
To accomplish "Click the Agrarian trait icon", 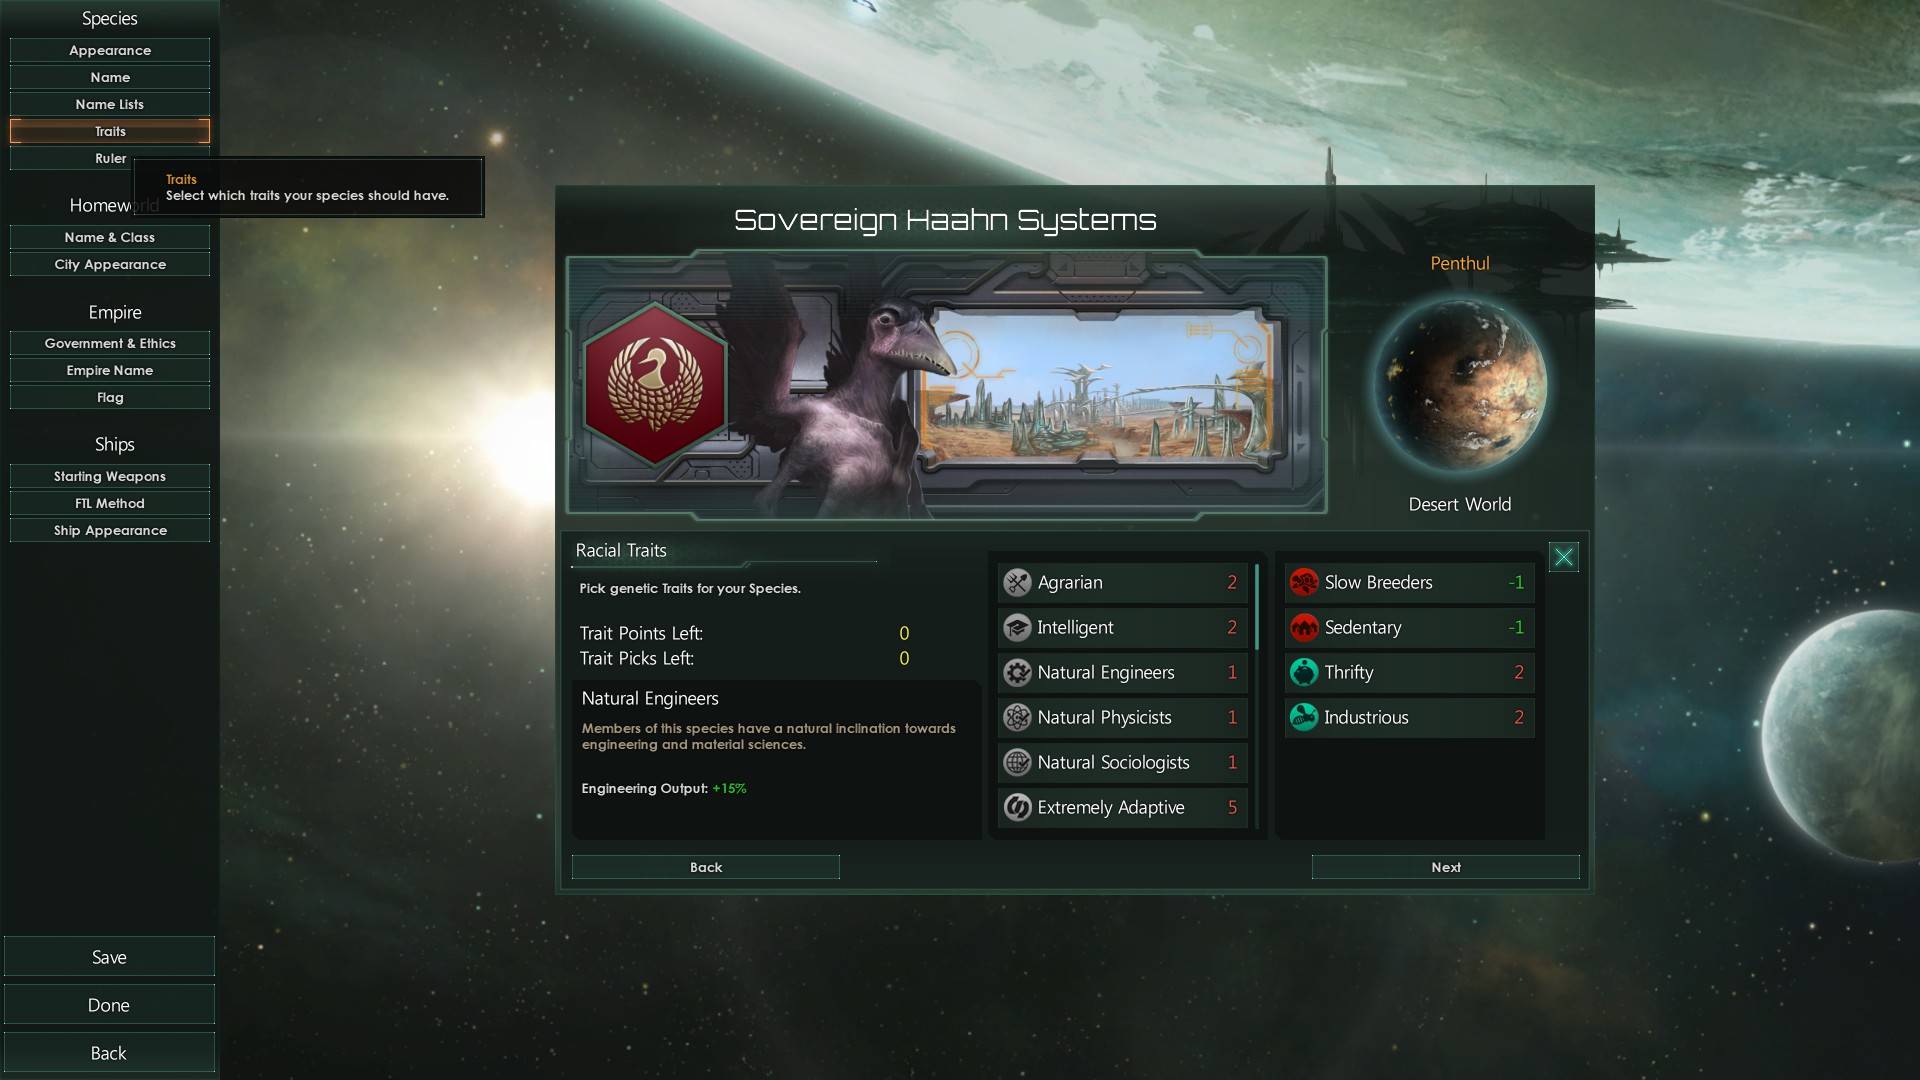I will pos(1017,582).
